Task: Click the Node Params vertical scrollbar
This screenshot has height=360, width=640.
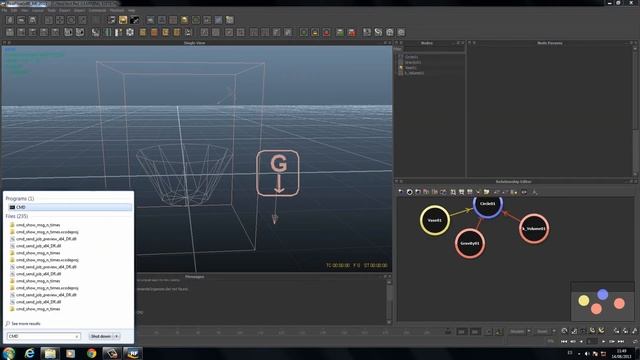Action: tap(636, 110)
